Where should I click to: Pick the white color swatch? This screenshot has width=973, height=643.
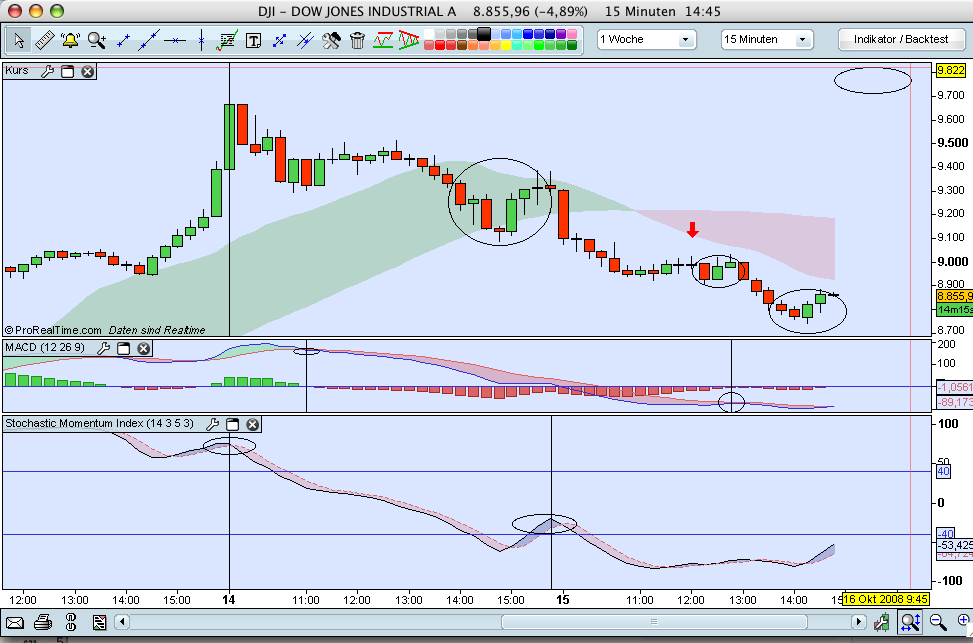429,34
